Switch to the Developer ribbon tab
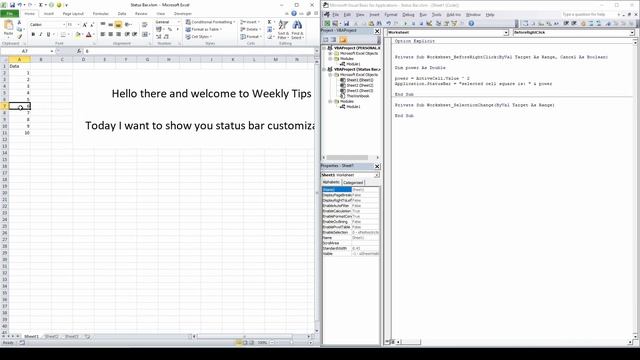 [182, 13]
